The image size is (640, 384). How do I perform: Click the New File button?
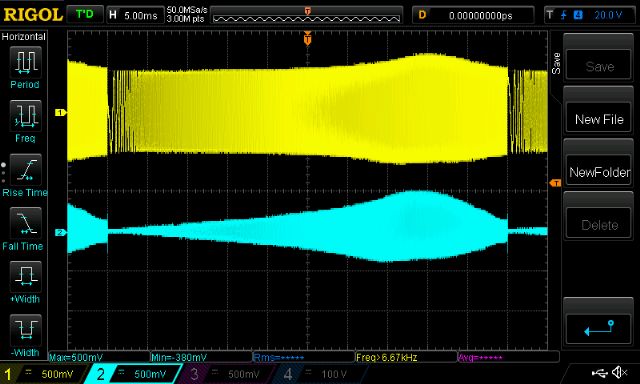[x=599, y=119]
